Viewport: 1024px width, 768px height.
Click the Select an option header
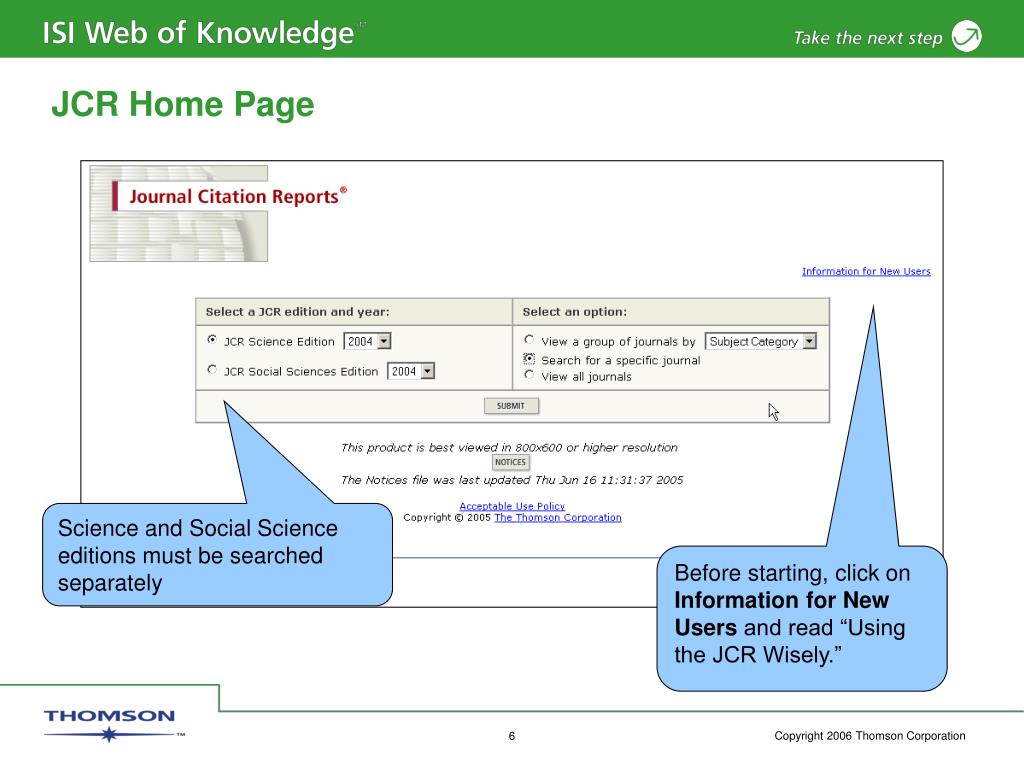tap(574, 312)
